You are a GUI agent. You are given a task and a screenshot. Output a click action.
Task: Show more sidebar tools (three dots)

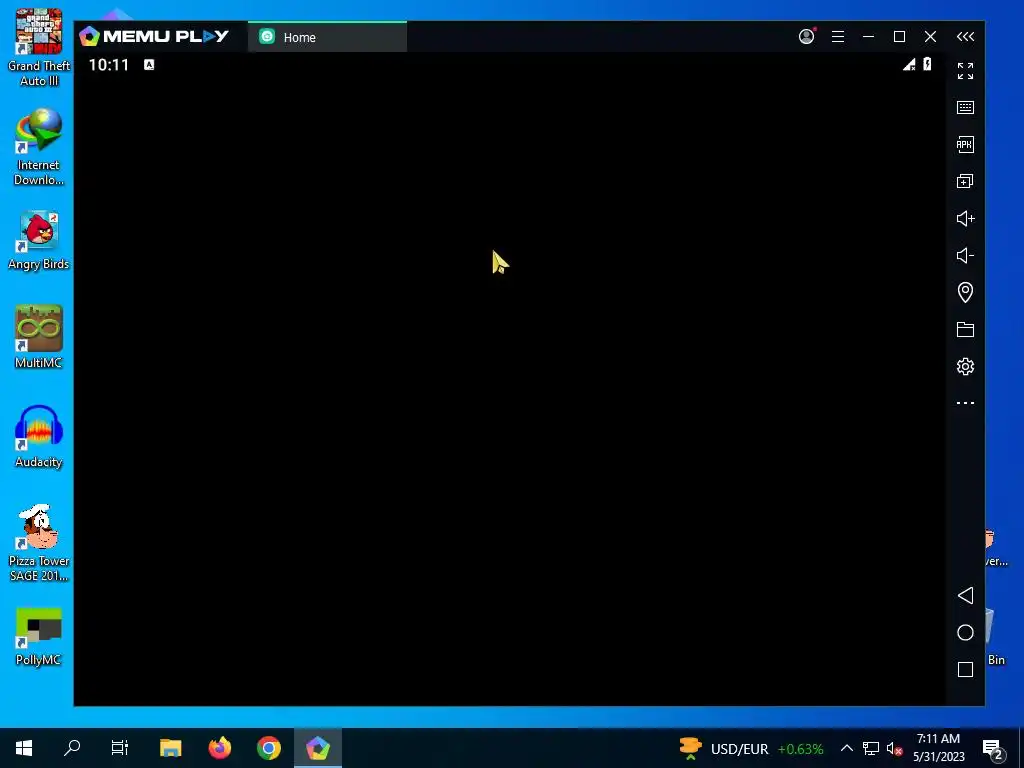(x=965, y=403)
